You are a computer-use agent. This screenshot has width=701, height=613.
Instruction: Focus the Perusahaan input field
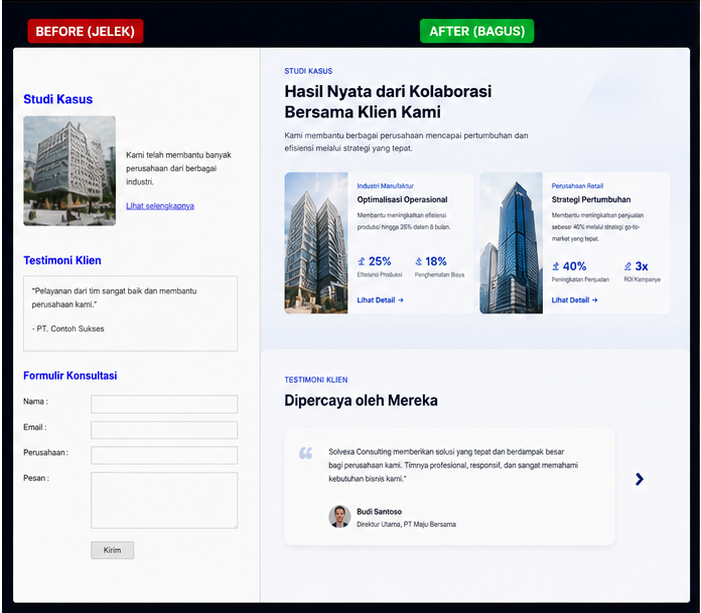click(x=164, y=455)
